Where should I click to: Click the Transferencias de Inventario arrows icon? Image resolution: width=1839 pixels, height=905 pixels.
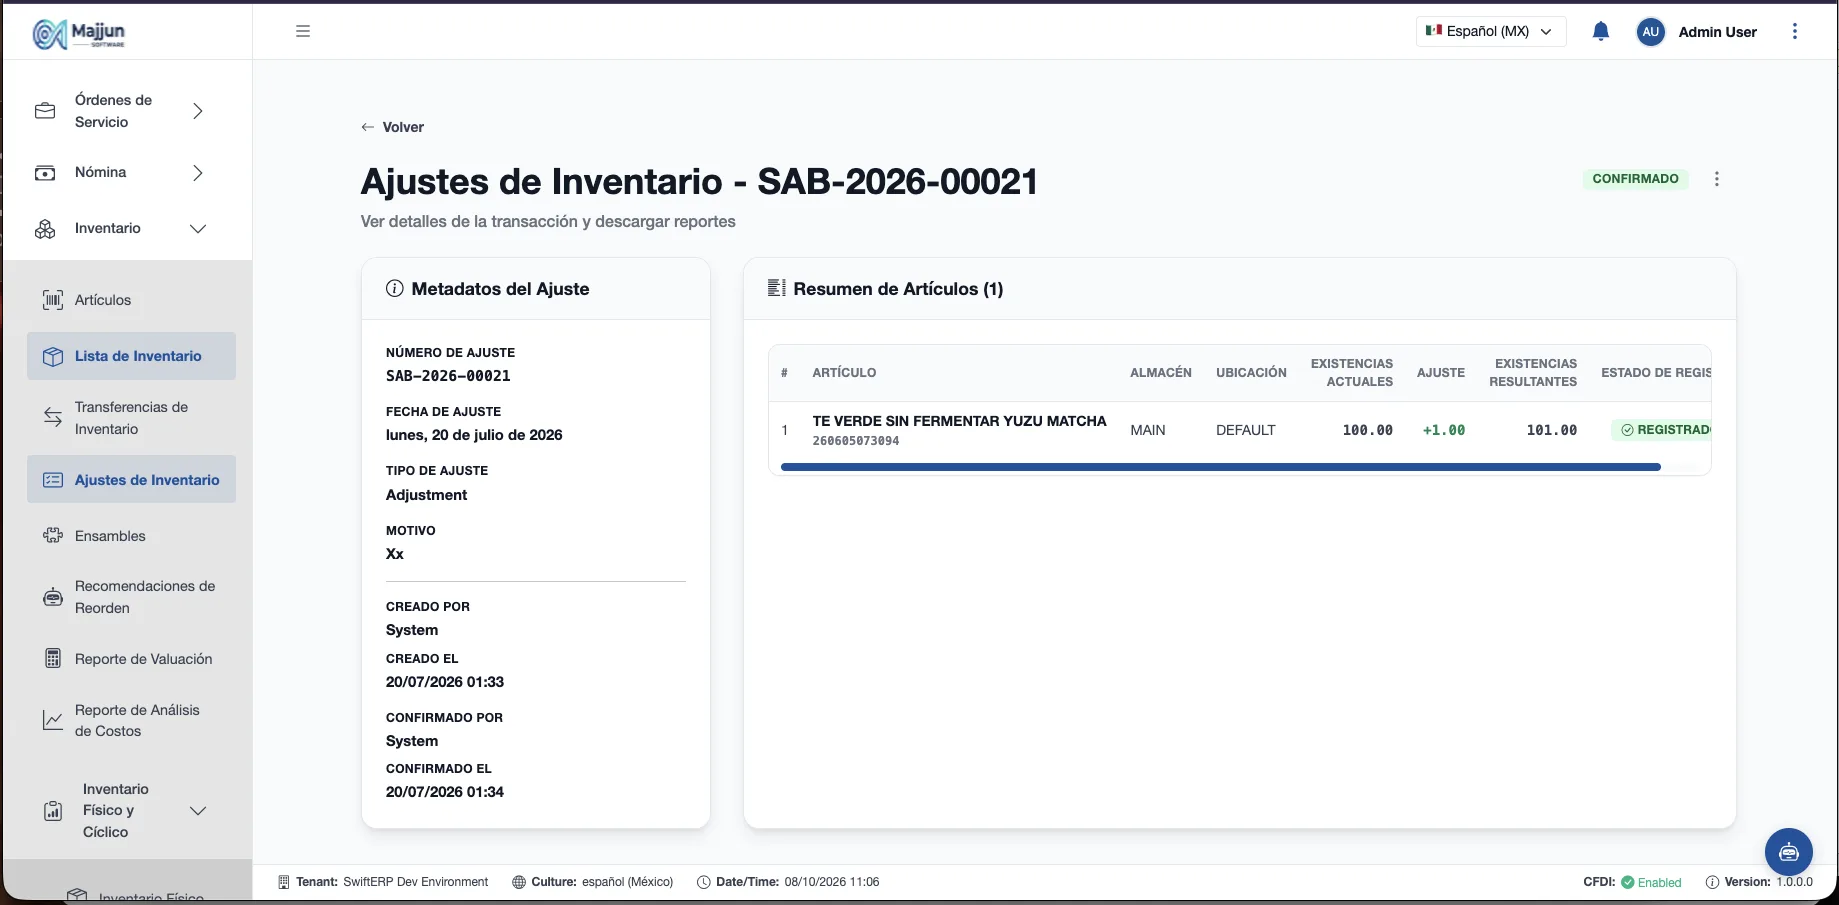point(53,417)
